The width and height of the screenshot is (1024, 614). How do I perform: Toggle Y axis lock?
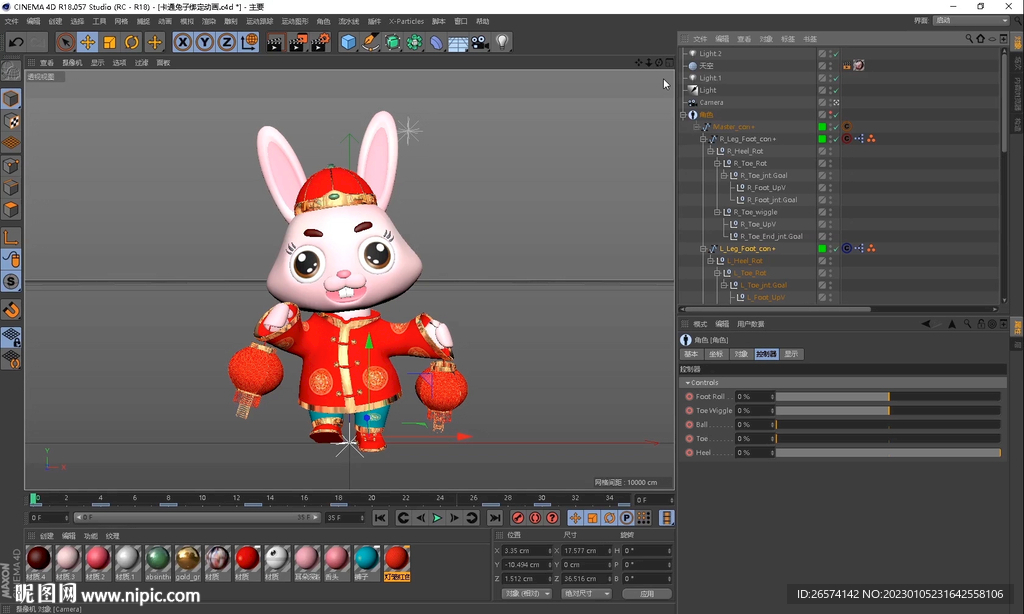click(x=204, y=42)
